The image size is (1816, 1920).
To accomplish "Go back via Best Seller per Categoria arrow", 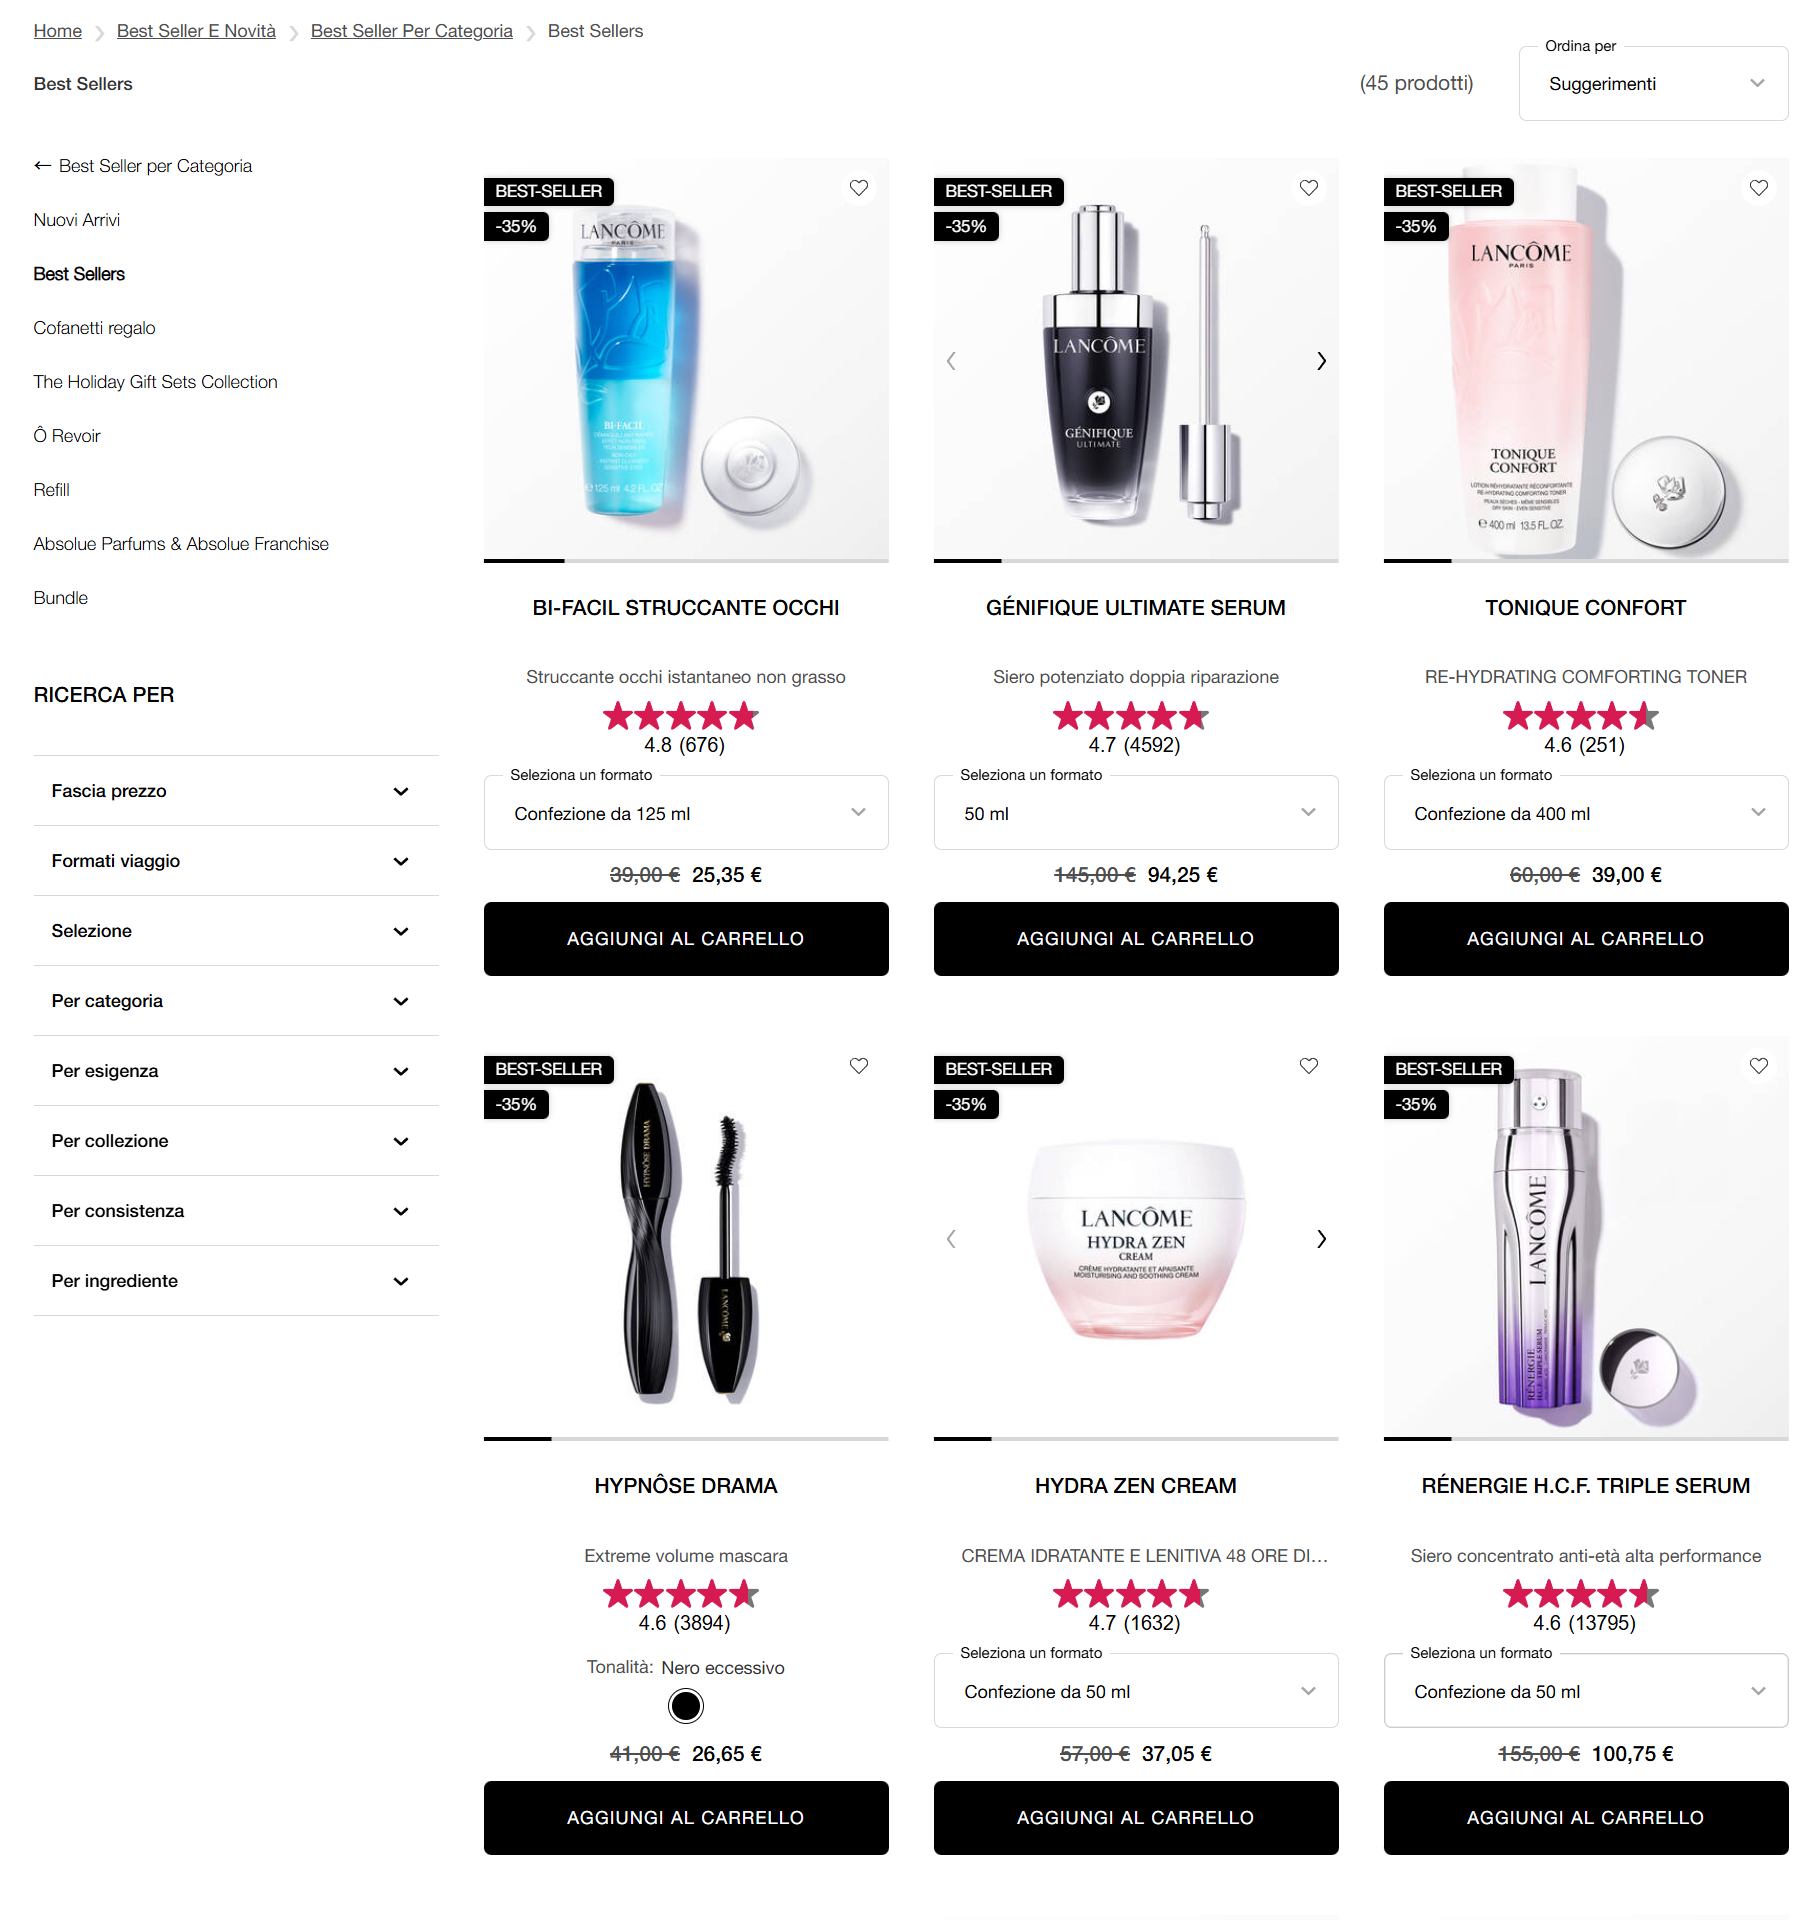I will pyautogui.click(x=143, y=166).
